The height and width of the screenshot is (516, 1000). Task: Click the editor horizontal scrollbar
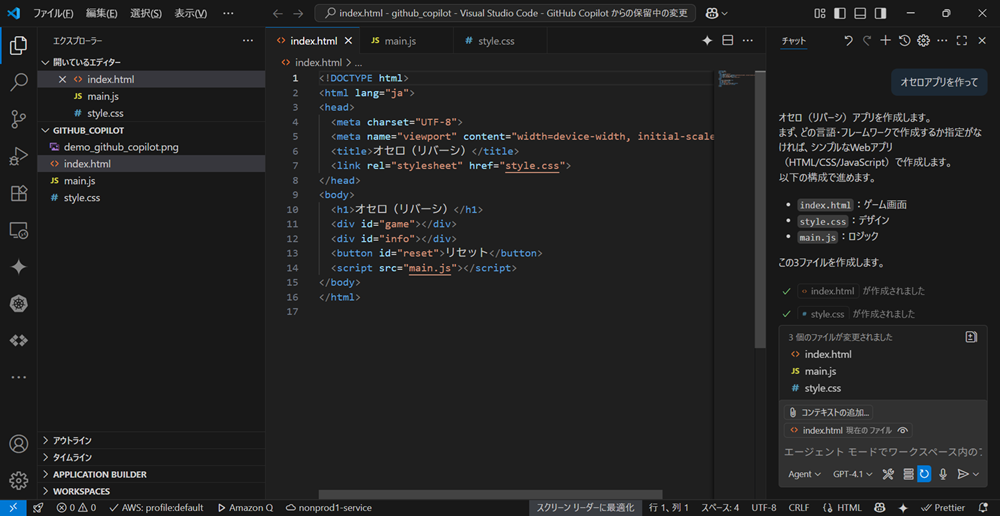[x=490, y=494]
